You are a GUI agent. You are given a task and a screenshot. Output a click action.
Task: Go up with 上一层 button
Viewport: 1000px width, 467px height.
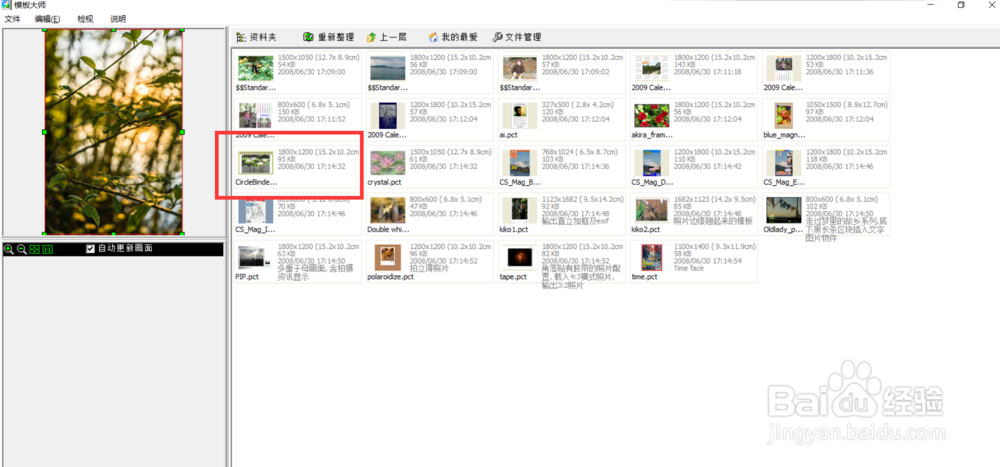tap(386, 37)
